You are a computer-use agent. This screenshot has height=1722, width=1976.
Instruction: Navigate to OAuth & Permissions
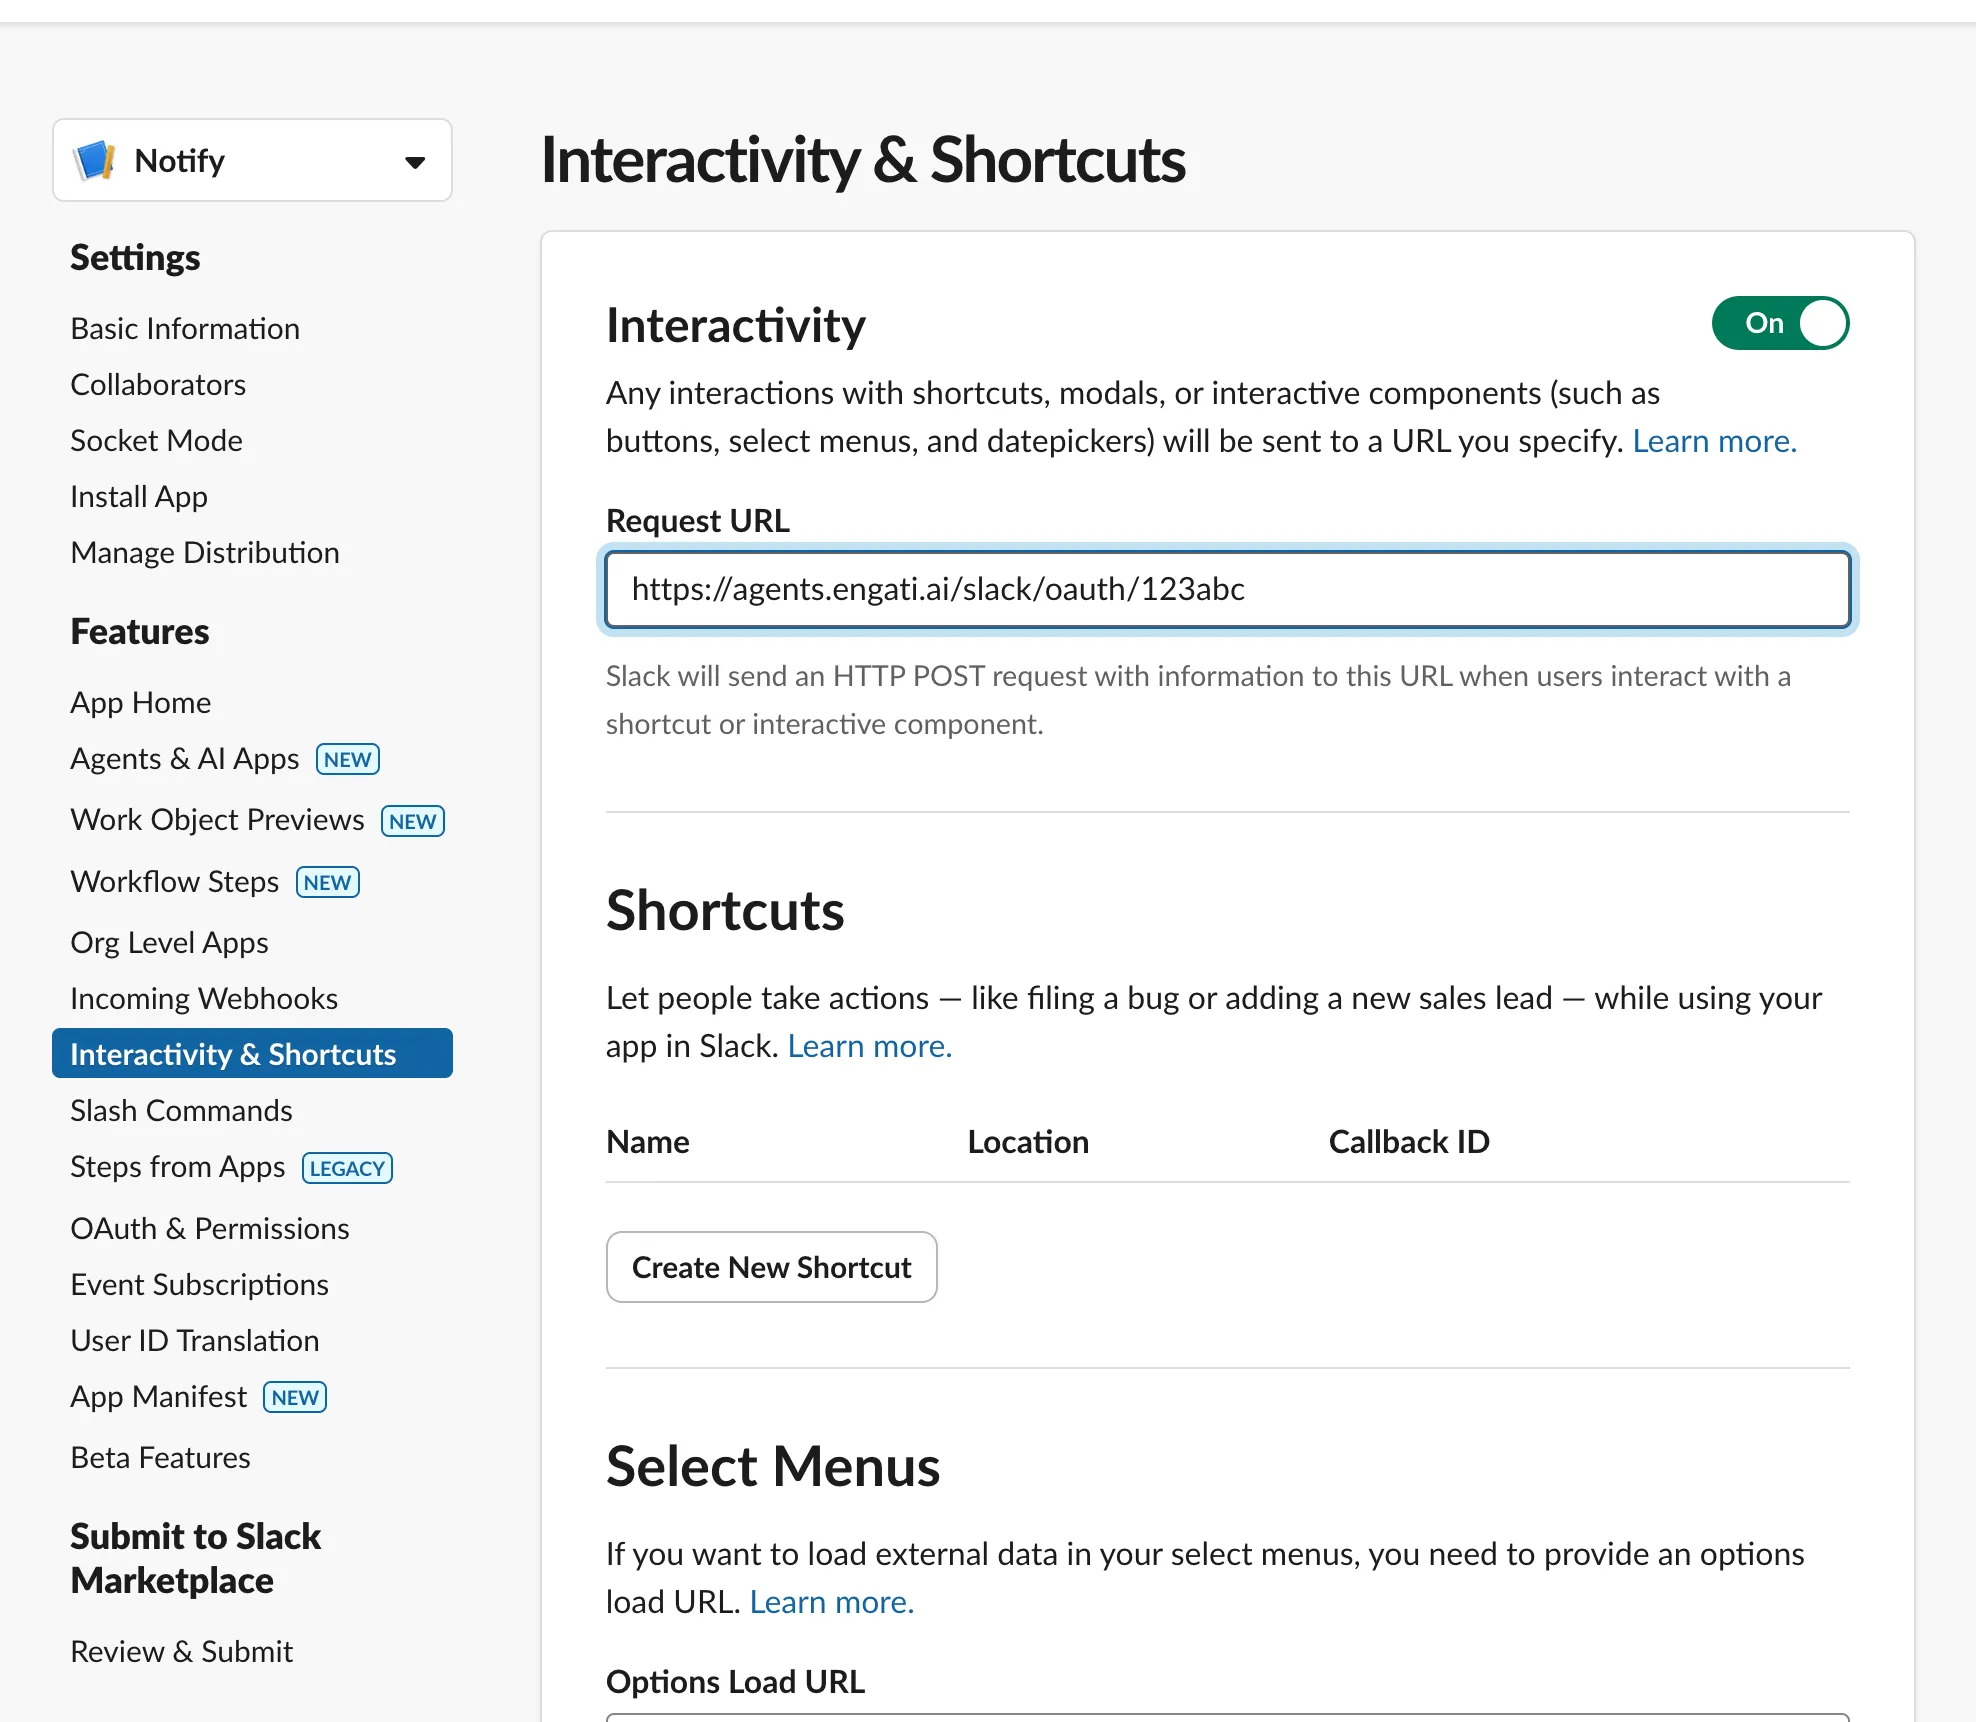point(210,1228)
